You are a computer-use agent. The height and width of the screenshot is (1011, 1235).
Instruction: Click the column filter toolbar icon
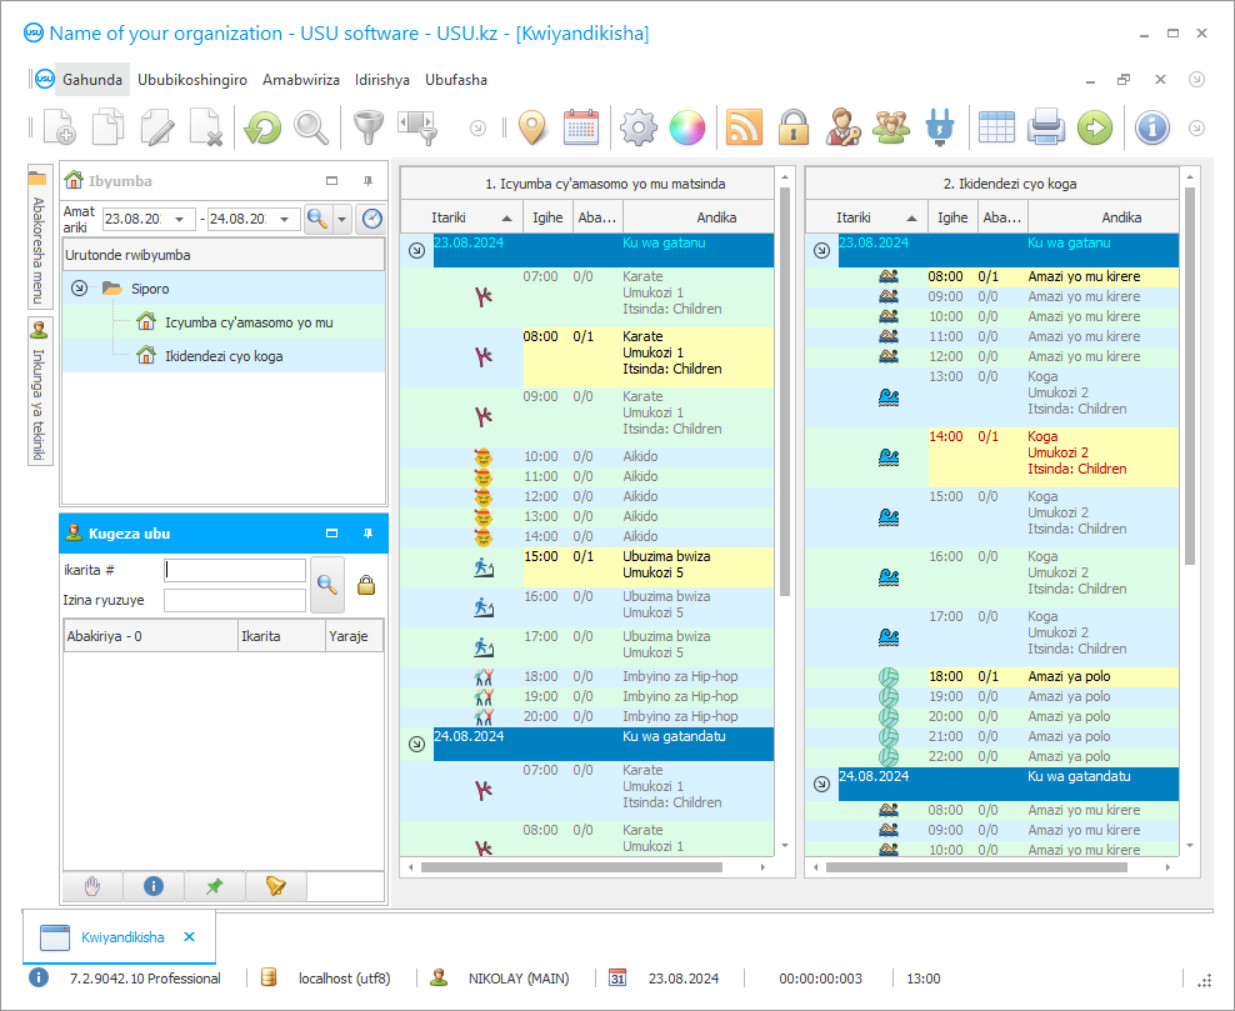pyautogui.click(x=418, y=128)
